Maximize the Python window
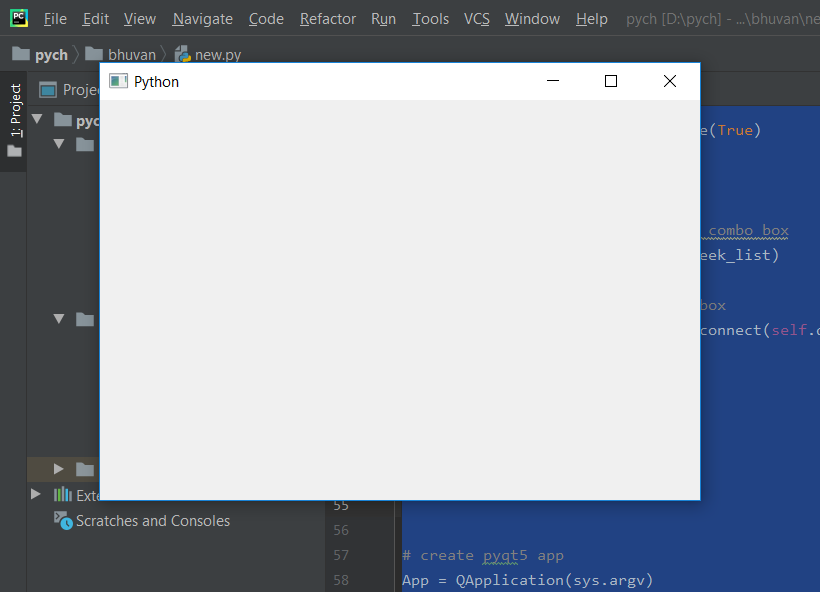The image size is (820, 592). tap(611, 81)
